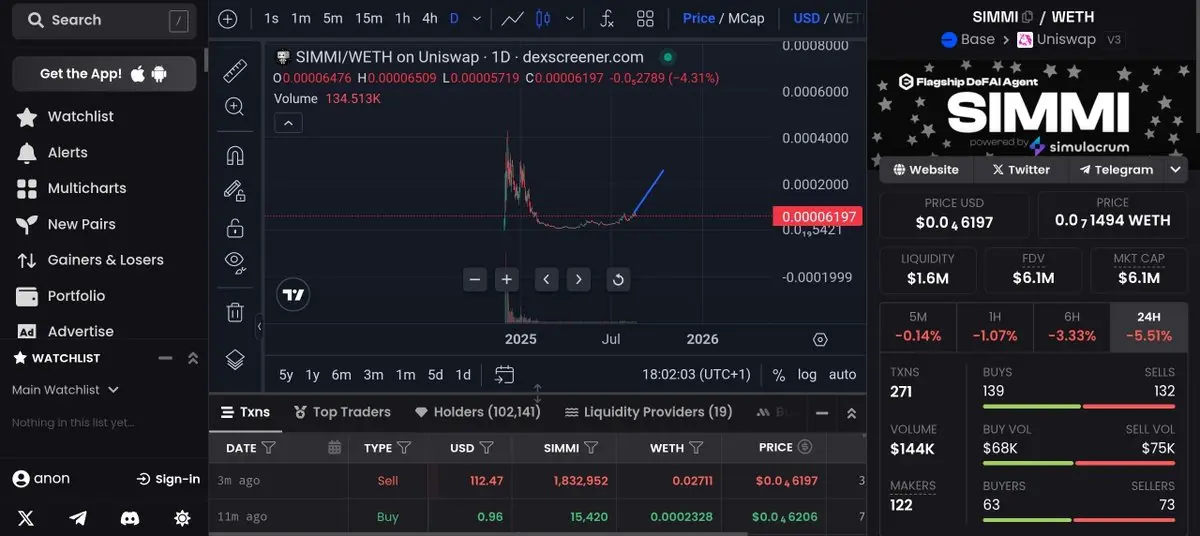
Task: Toggle stay-in-drawing-mode pencil lock tool
Action: pyautogui.click(x=235, y=190)
